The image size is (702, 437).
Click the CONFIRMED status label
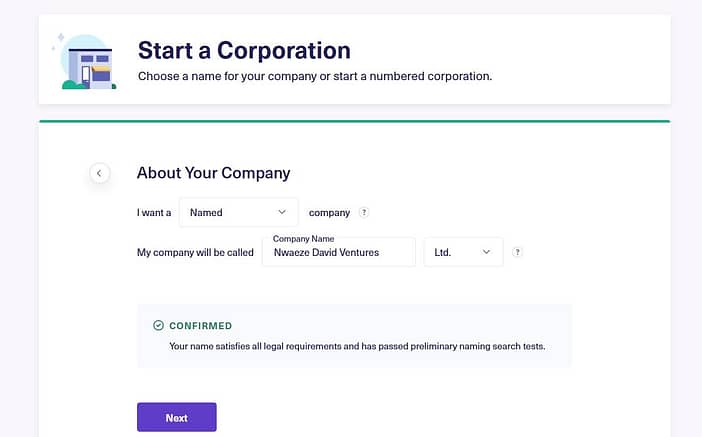pyautogui.click(x=201, y=326)
